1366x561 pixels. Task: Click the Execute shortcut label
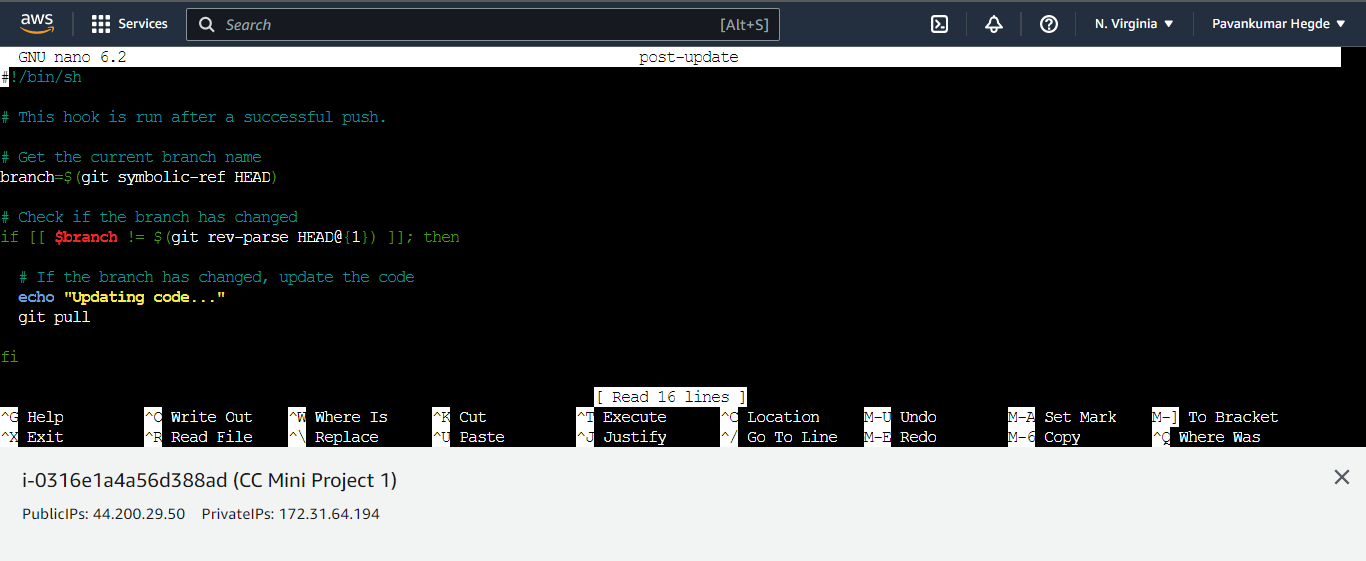(635, 417)
